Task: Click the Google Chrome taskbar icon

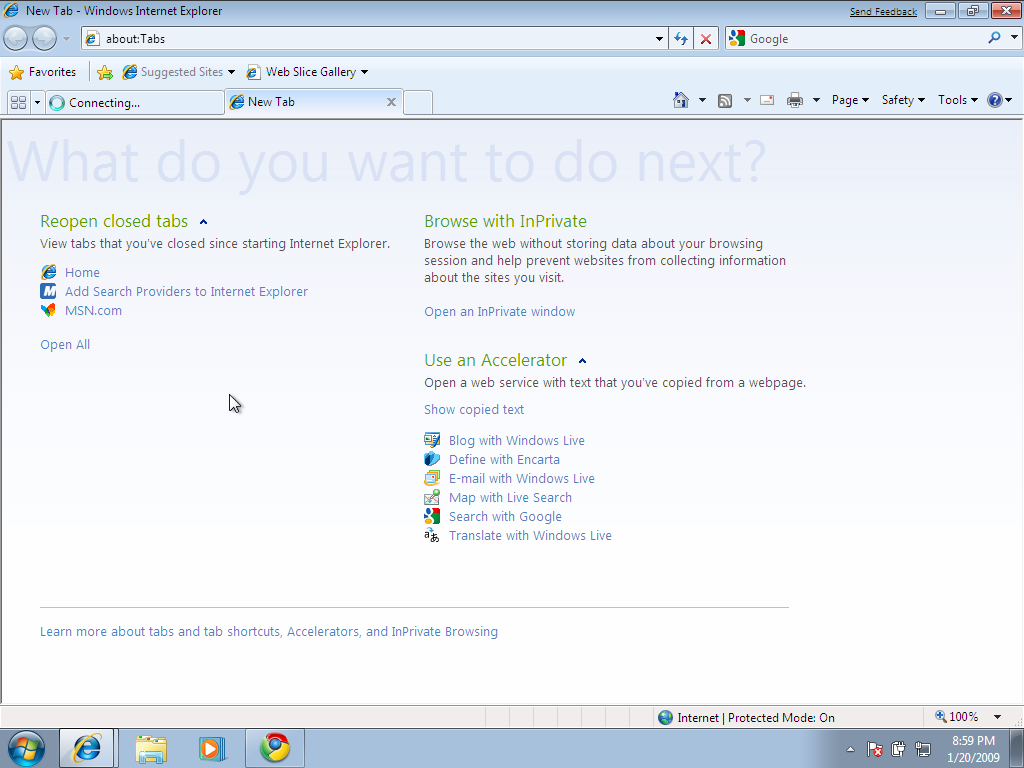Action: pyautogui.click(x=275, y=748)
